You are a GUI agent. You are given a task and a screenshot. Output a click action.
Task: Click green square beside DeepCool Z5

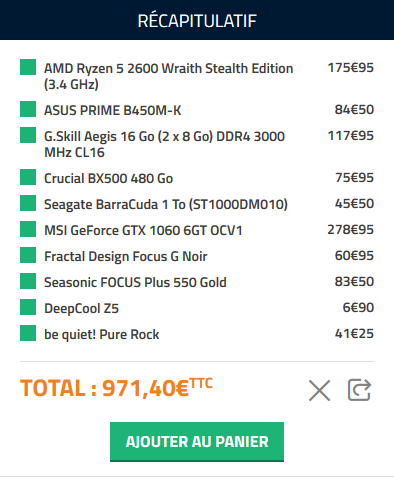coord(28,307)
